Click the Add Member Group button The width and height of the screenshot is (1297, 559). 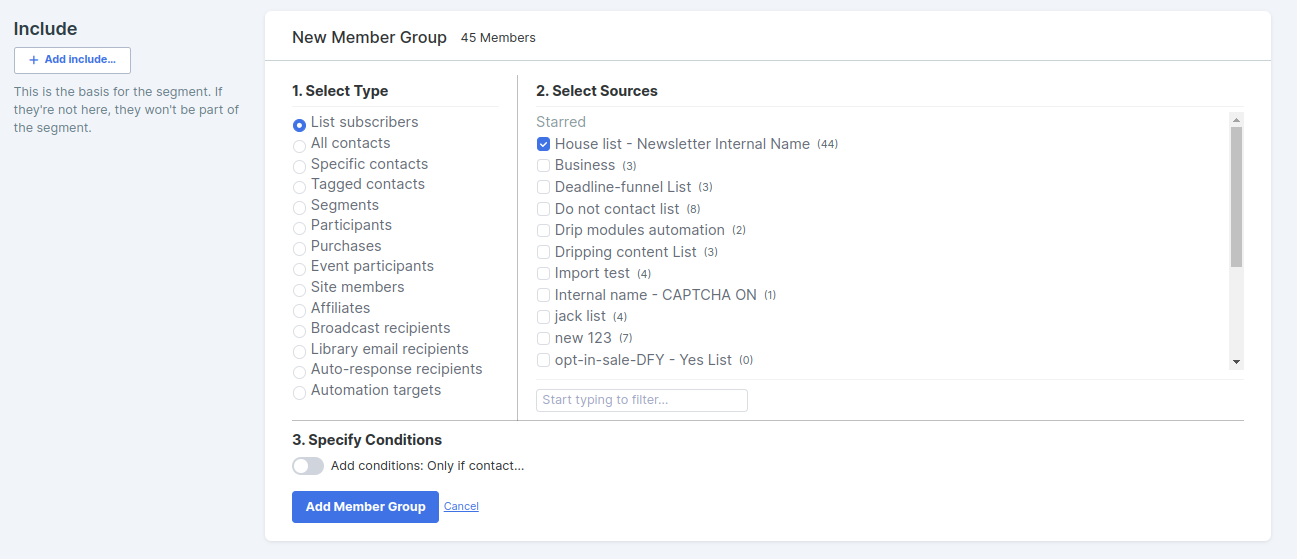point(365,507)
